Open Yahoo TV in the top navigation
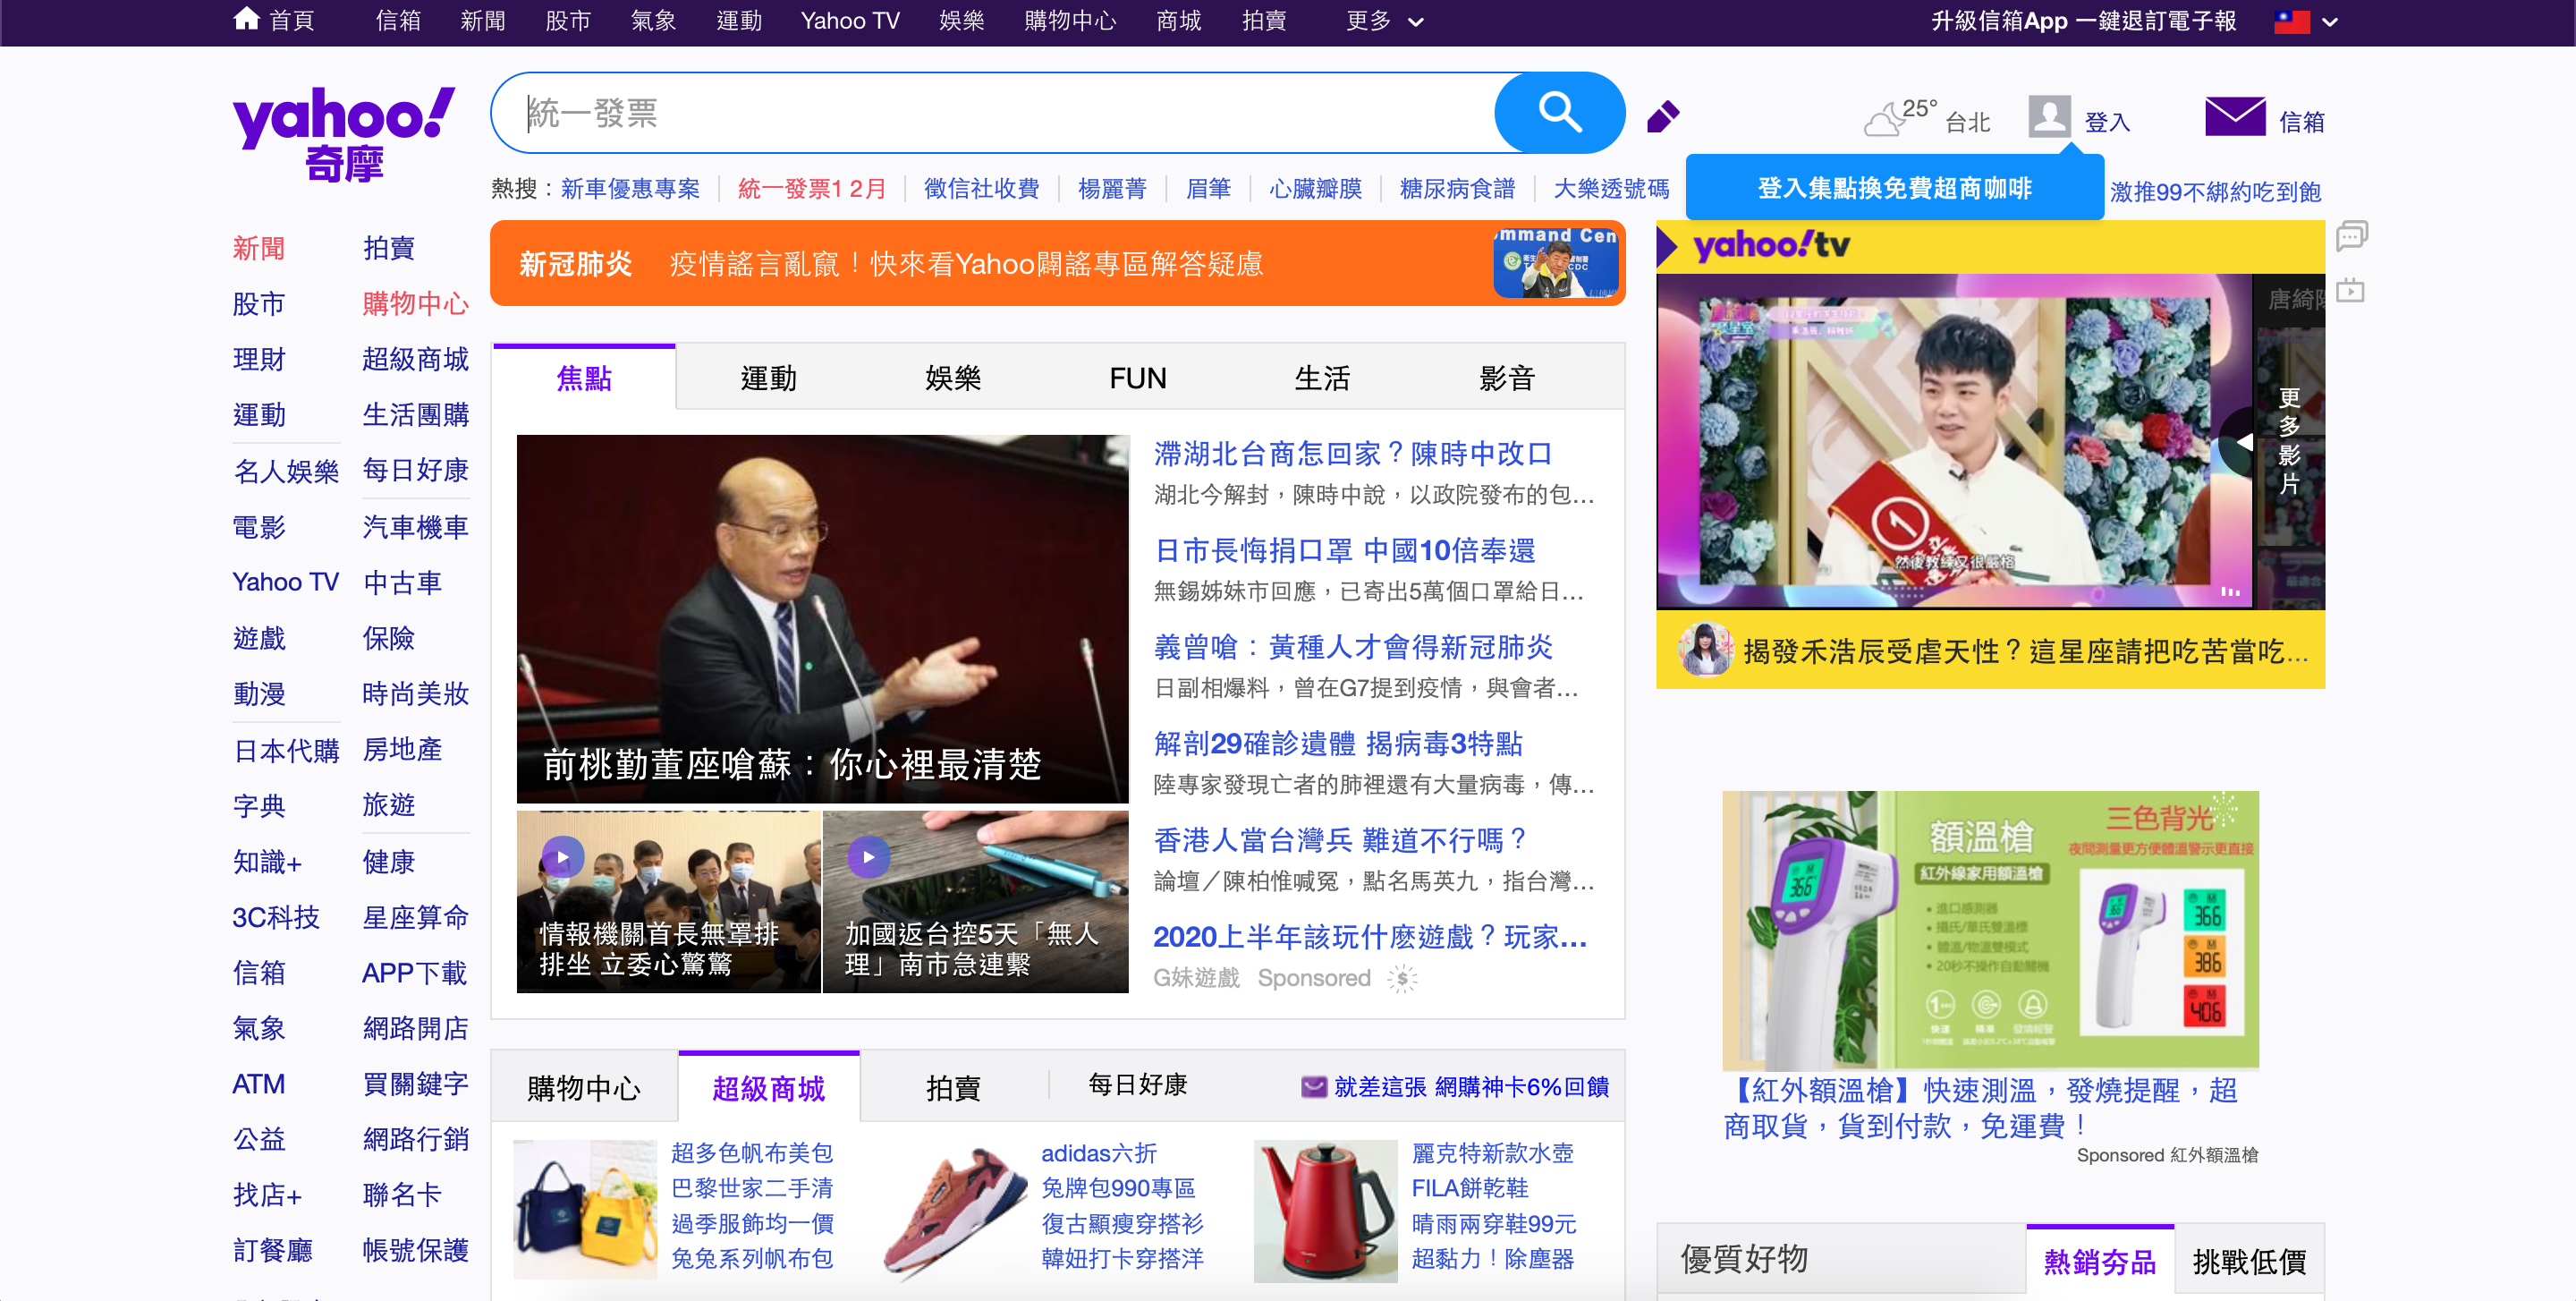 click(850, 20)
